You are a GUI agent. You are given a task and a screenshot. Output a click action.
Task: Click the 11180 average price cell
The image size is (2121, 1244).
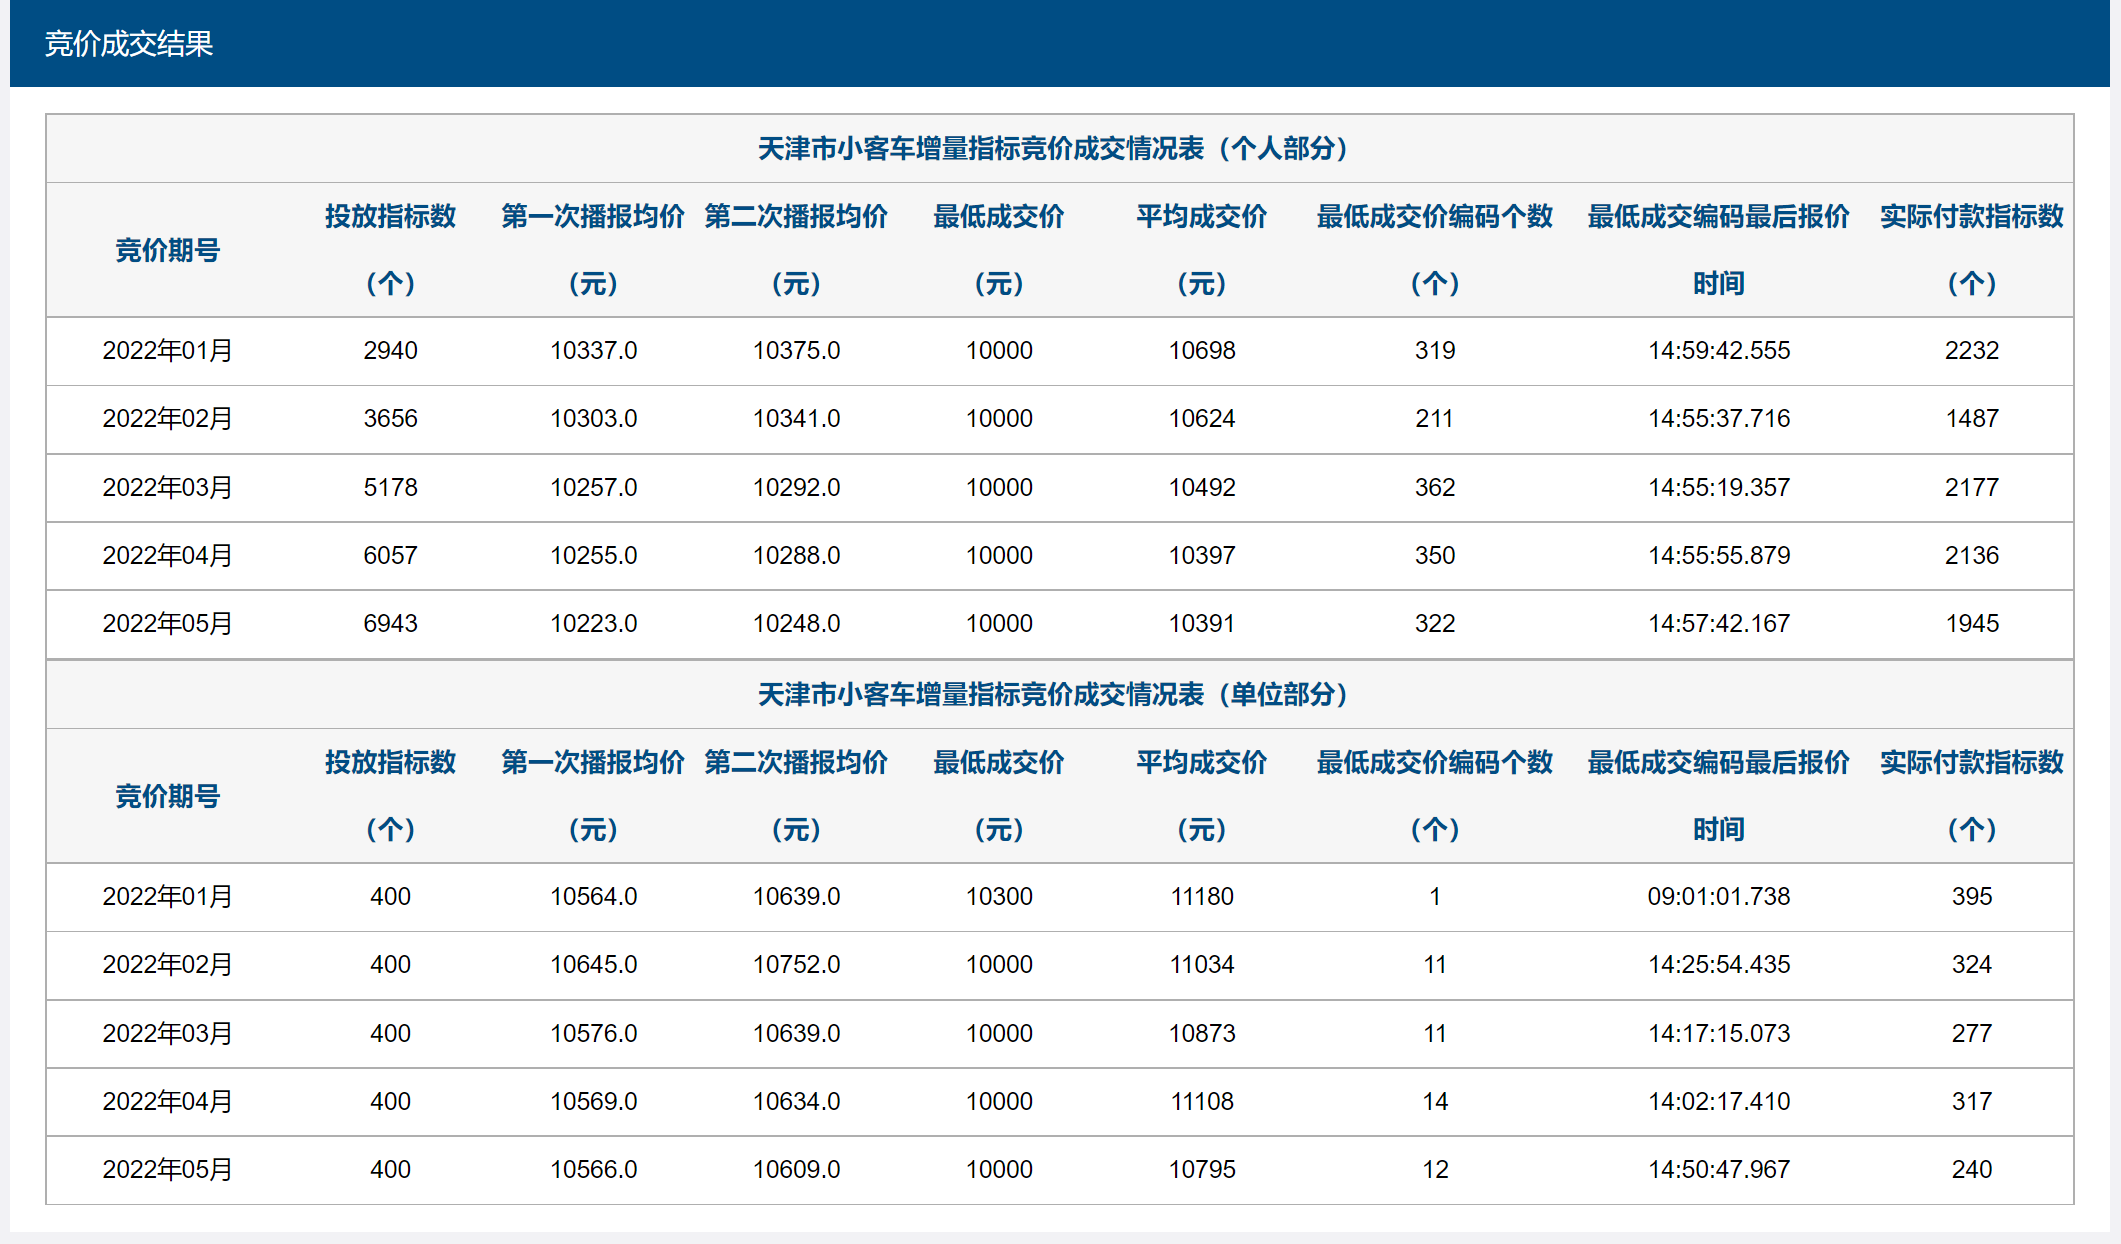click(1201, 897)
